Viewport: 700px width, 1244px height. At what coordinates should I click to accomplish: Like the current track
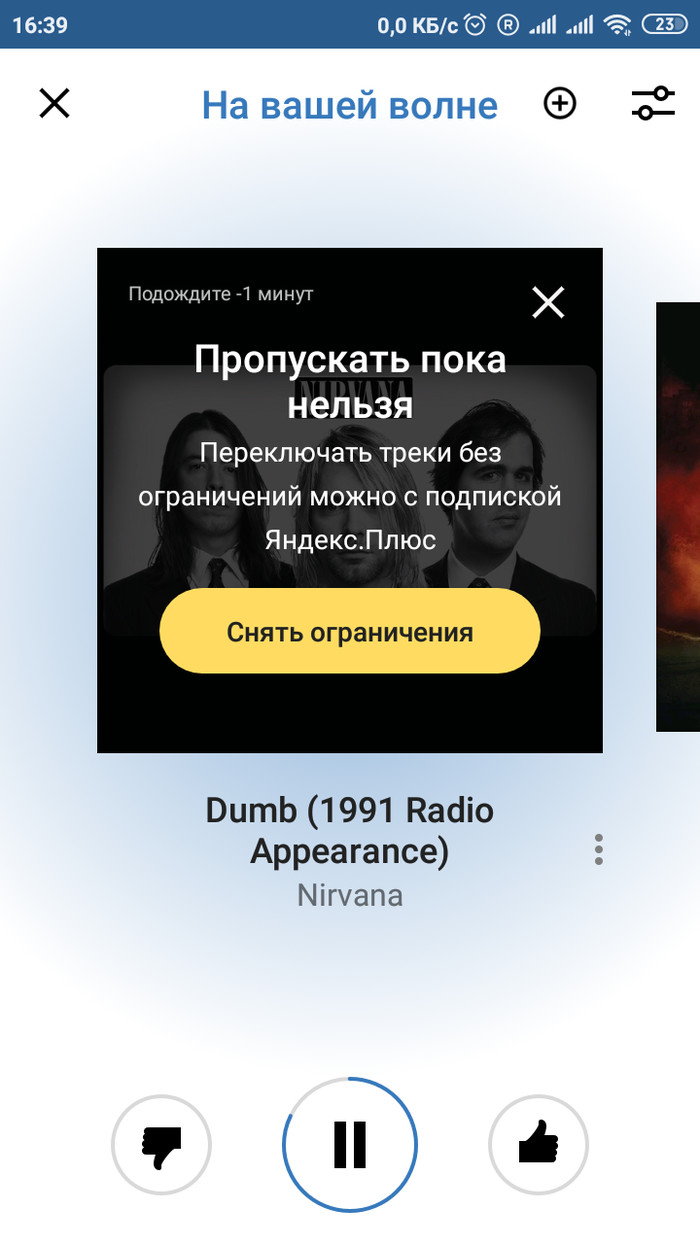[539, 1145]
